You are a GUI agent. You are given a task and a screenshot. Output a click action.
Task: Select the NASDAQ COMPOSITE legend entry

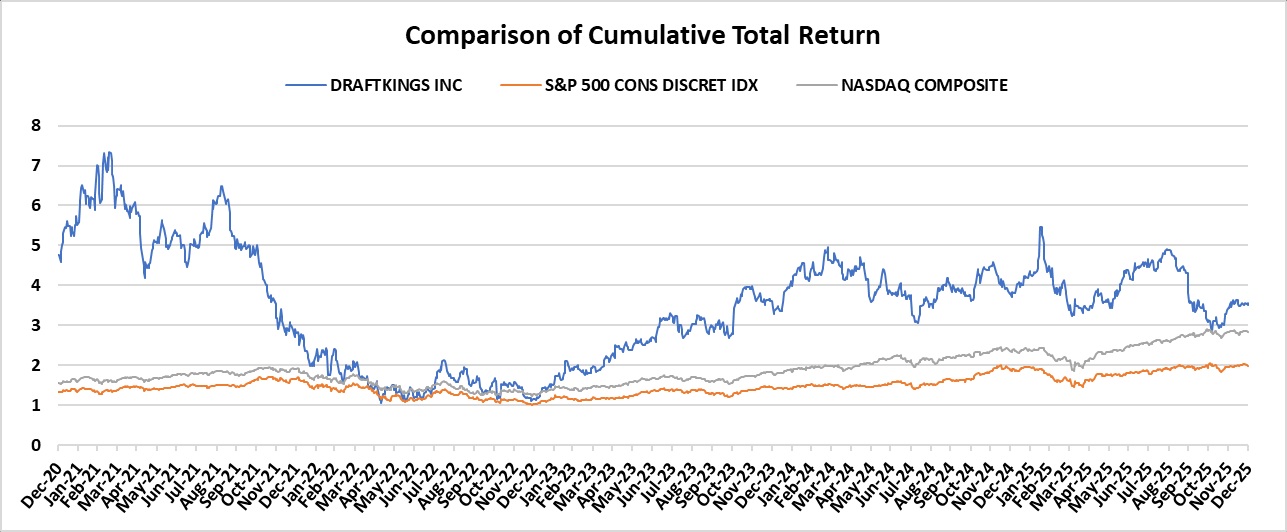pyautogui.click(x=926, y=85)
